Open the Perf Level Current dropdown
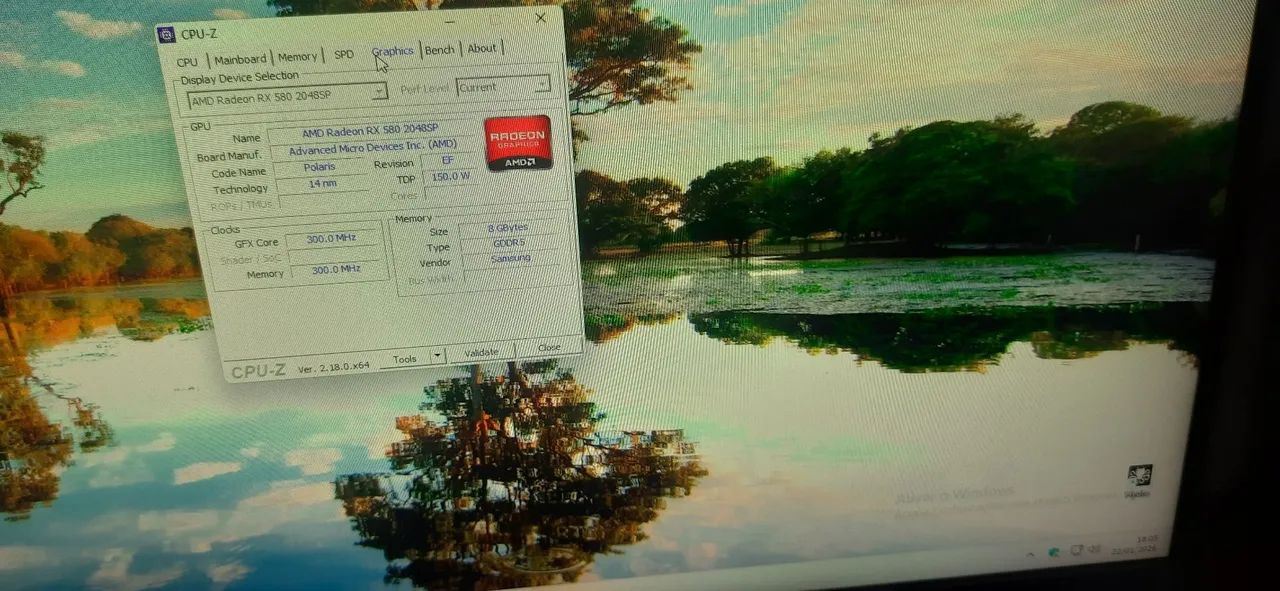 click(x=503, y=86)
